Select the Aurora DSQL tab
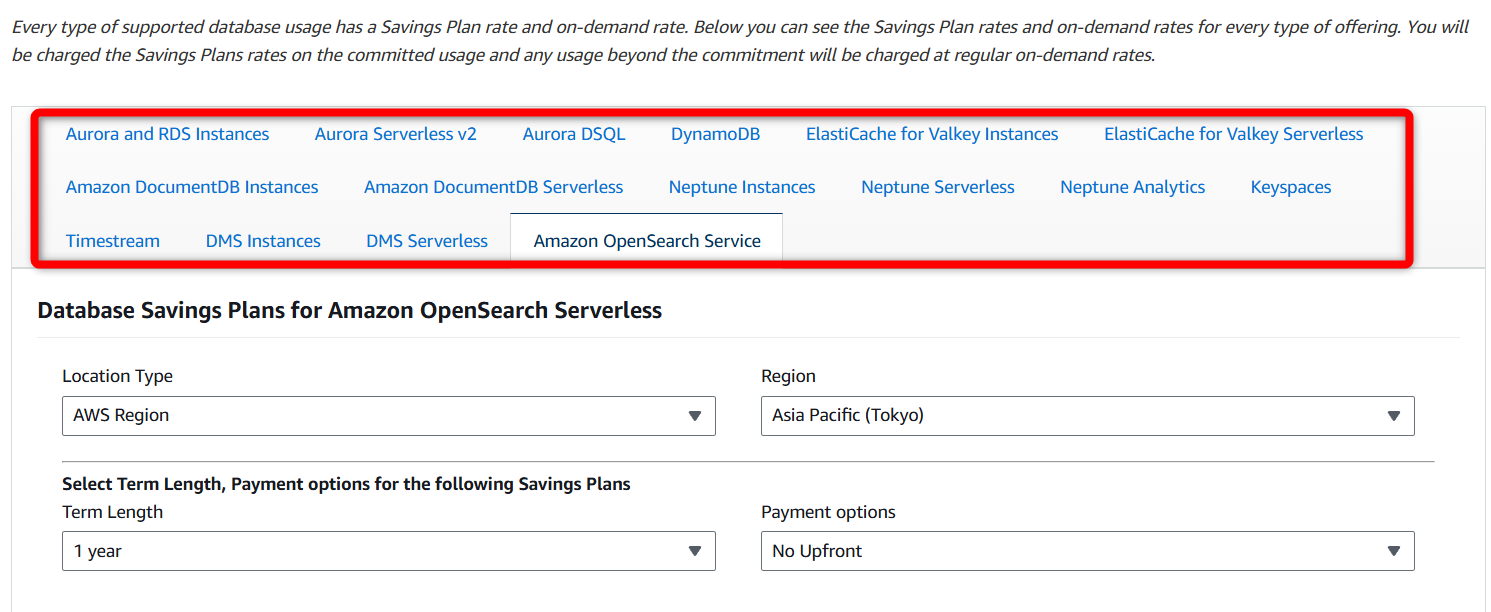Screen dimensions: 1491x612 click(574, 134)
